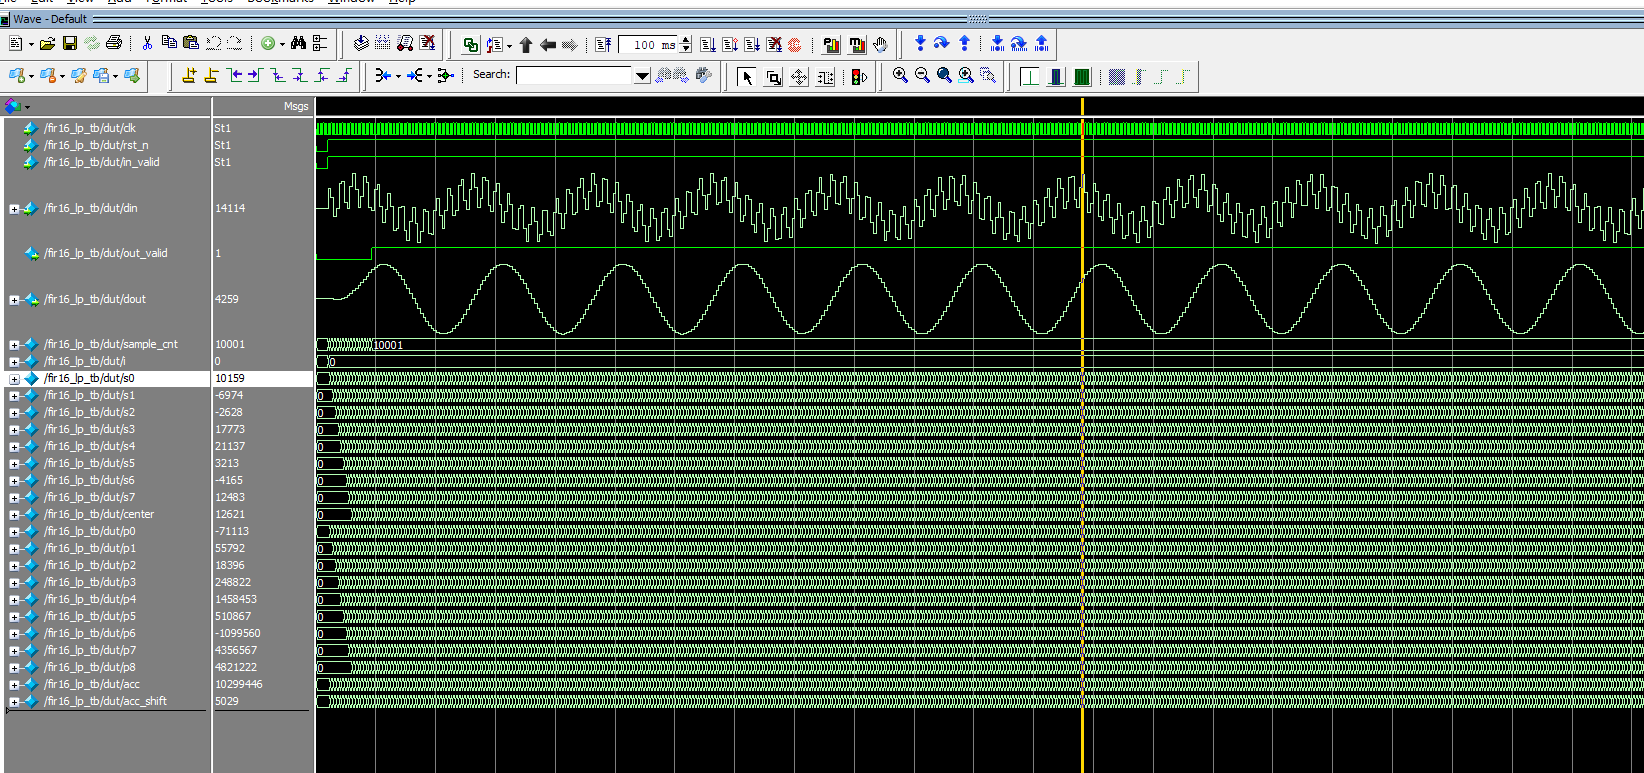Click the Zoom Out magnifier icon
The image size is (1644, 773).
922,75
